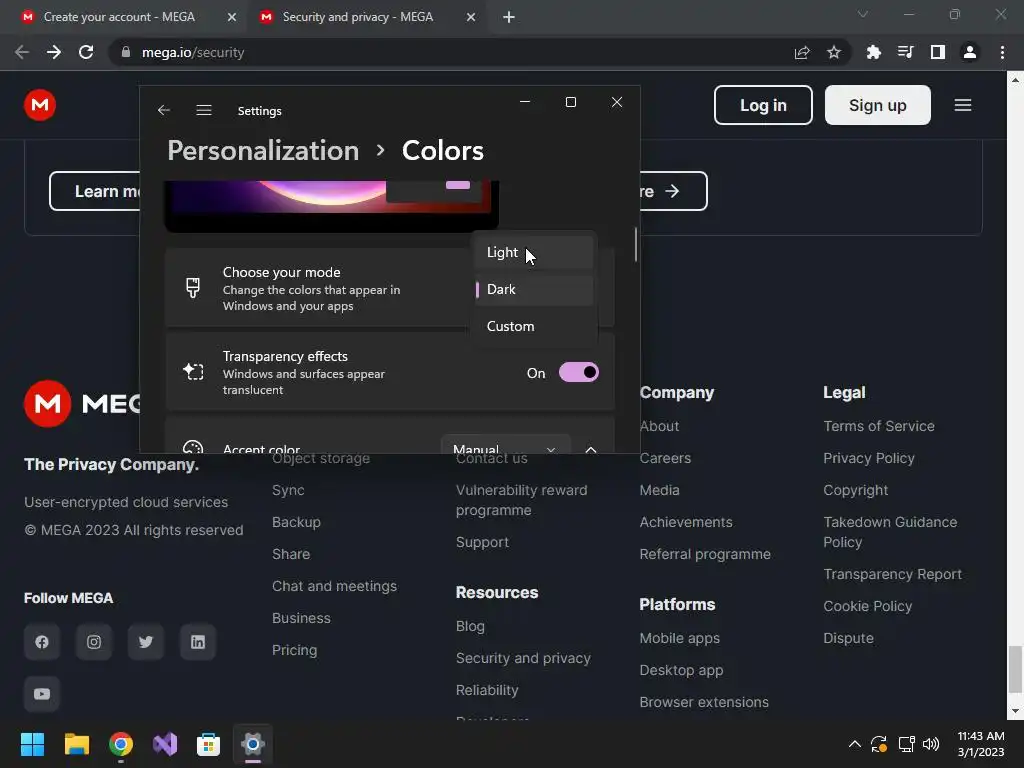Screen dimensions: 1024x768
Task: Click the webpage vertical scrollbar thumb
Action: [1015, 669]
